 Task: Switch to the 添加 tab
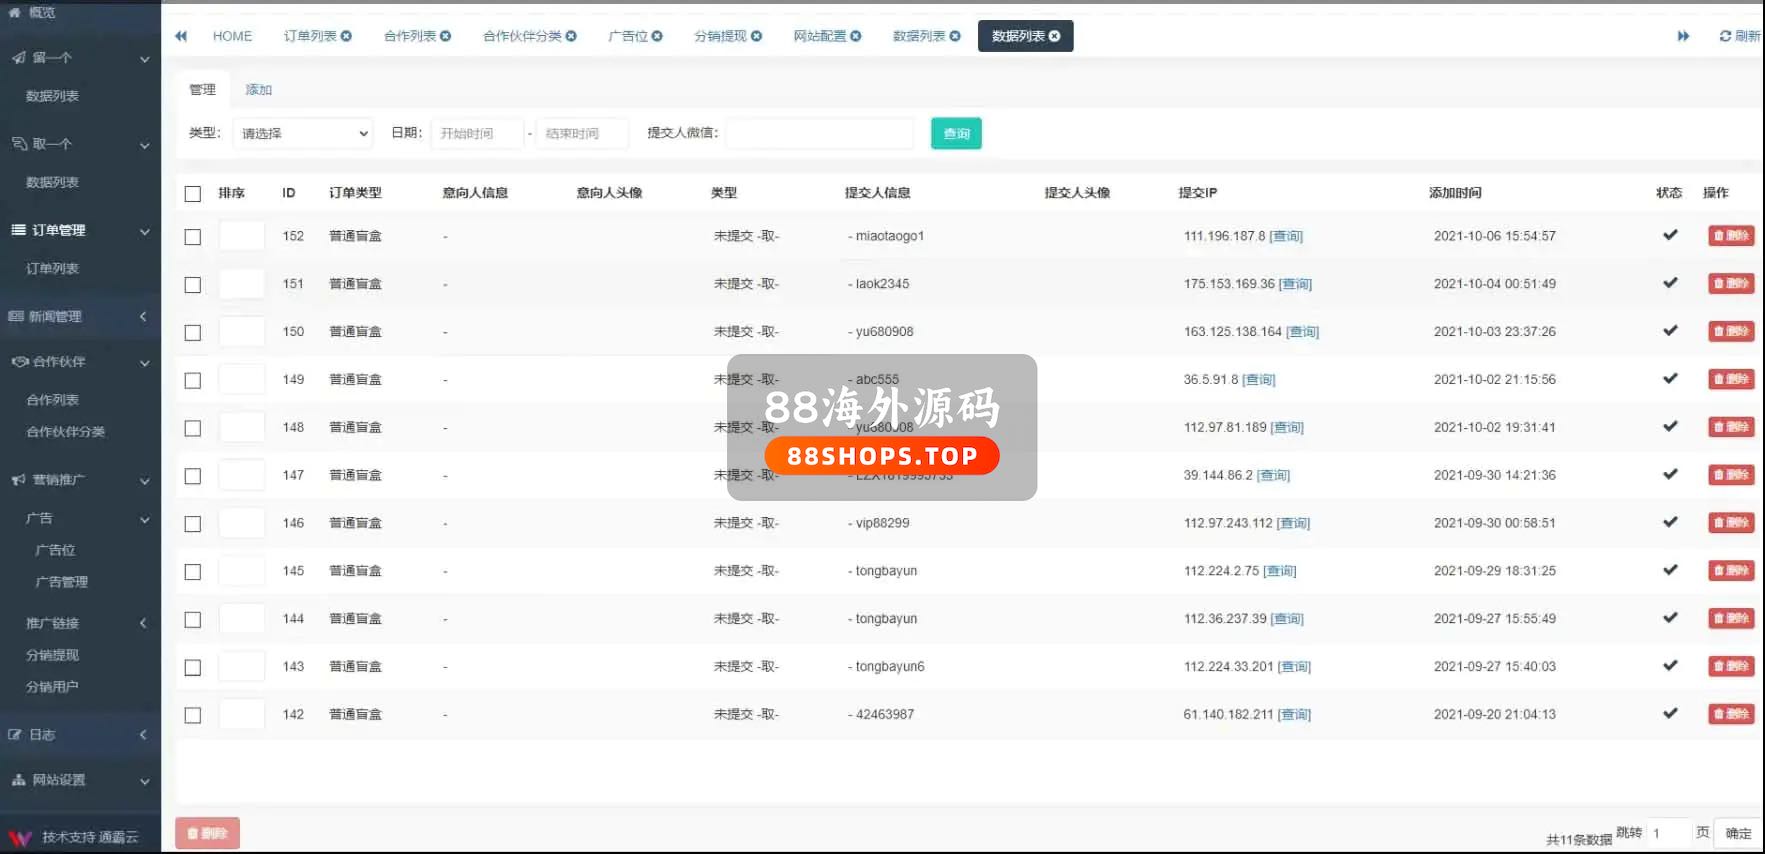pos(258,90)
